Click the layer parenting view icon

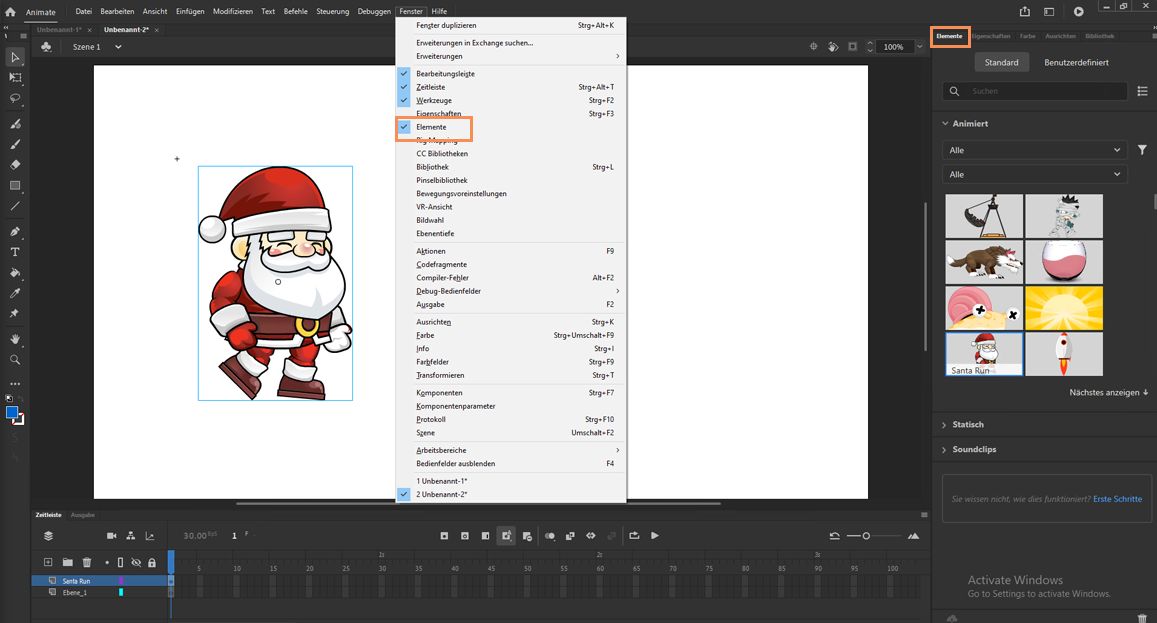point(131,536)
